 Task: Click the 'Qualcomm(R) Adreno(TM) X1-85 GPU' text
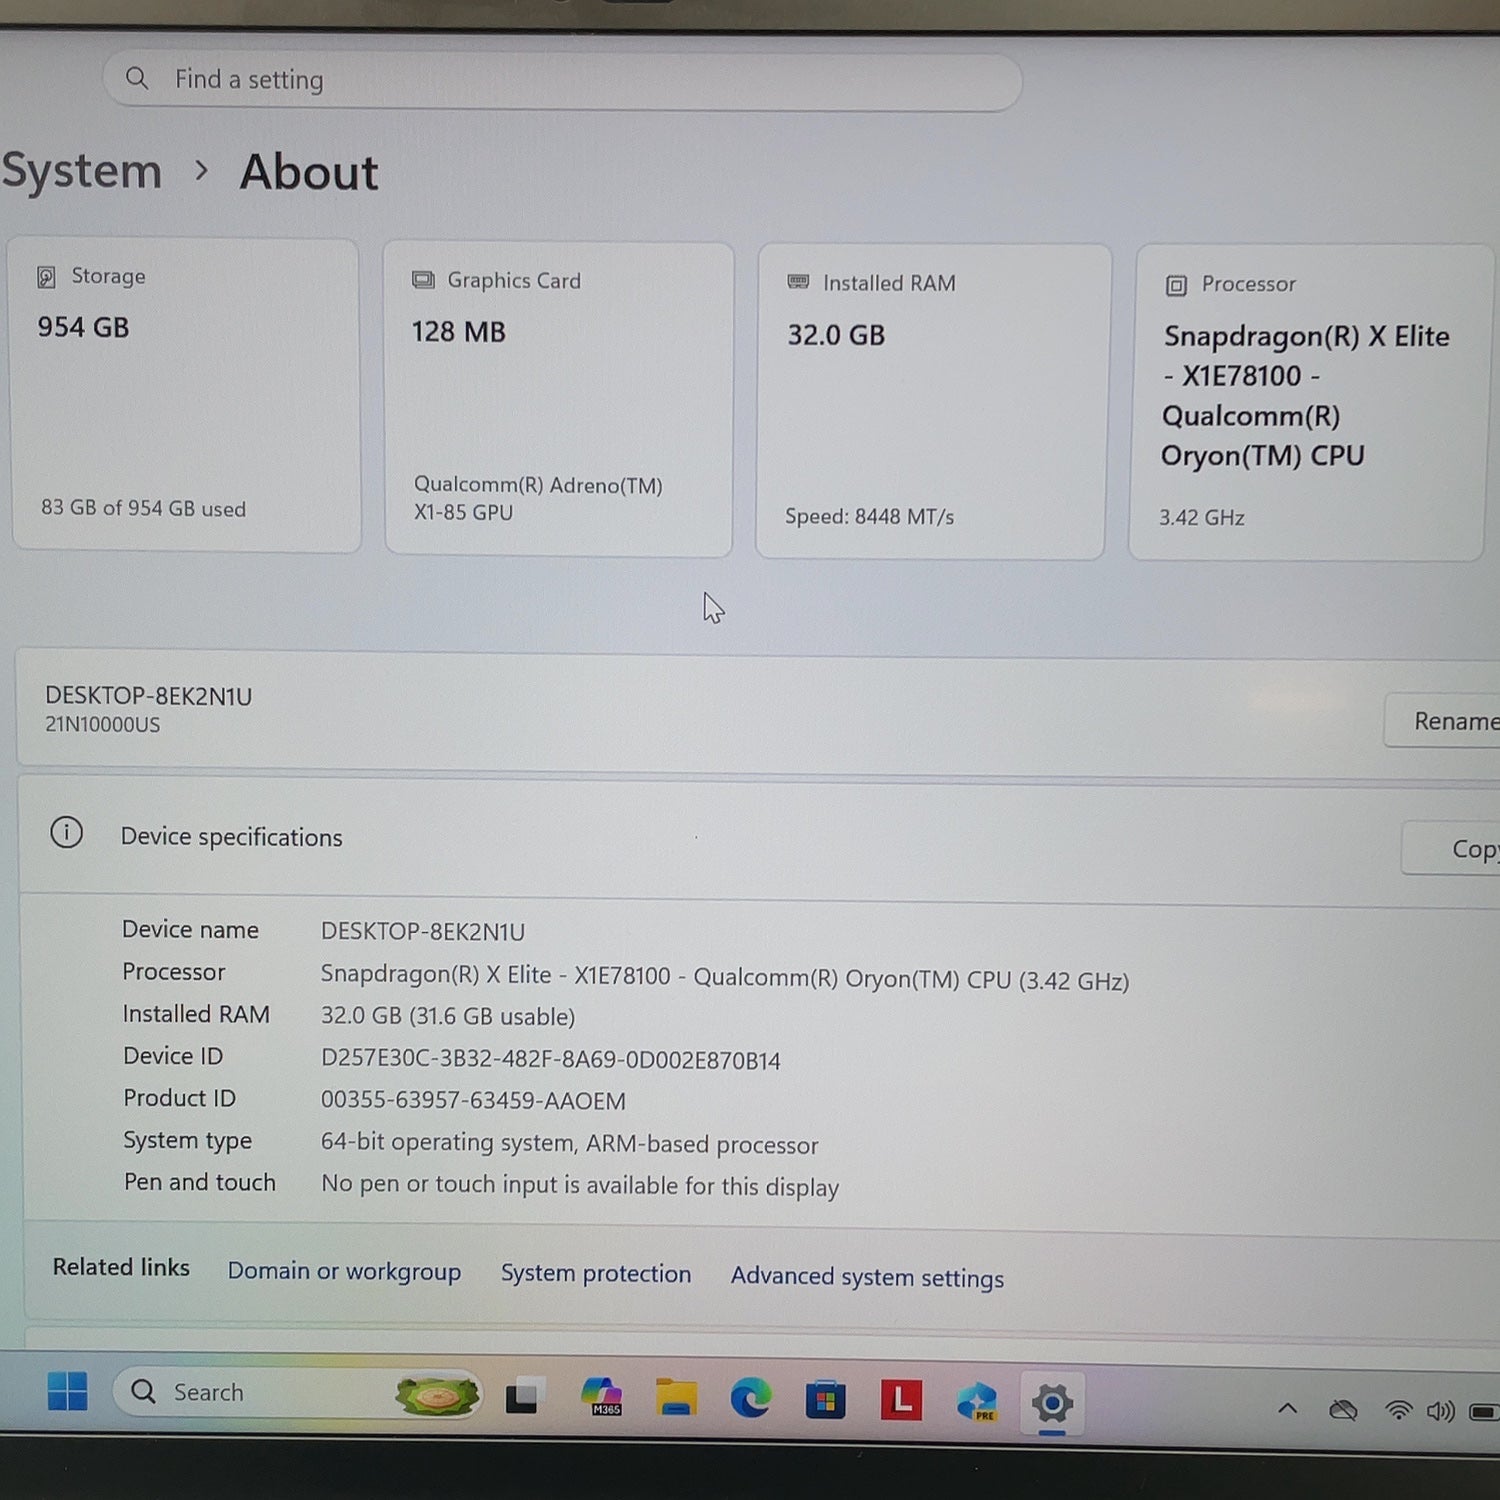click(x=538, y=498)
